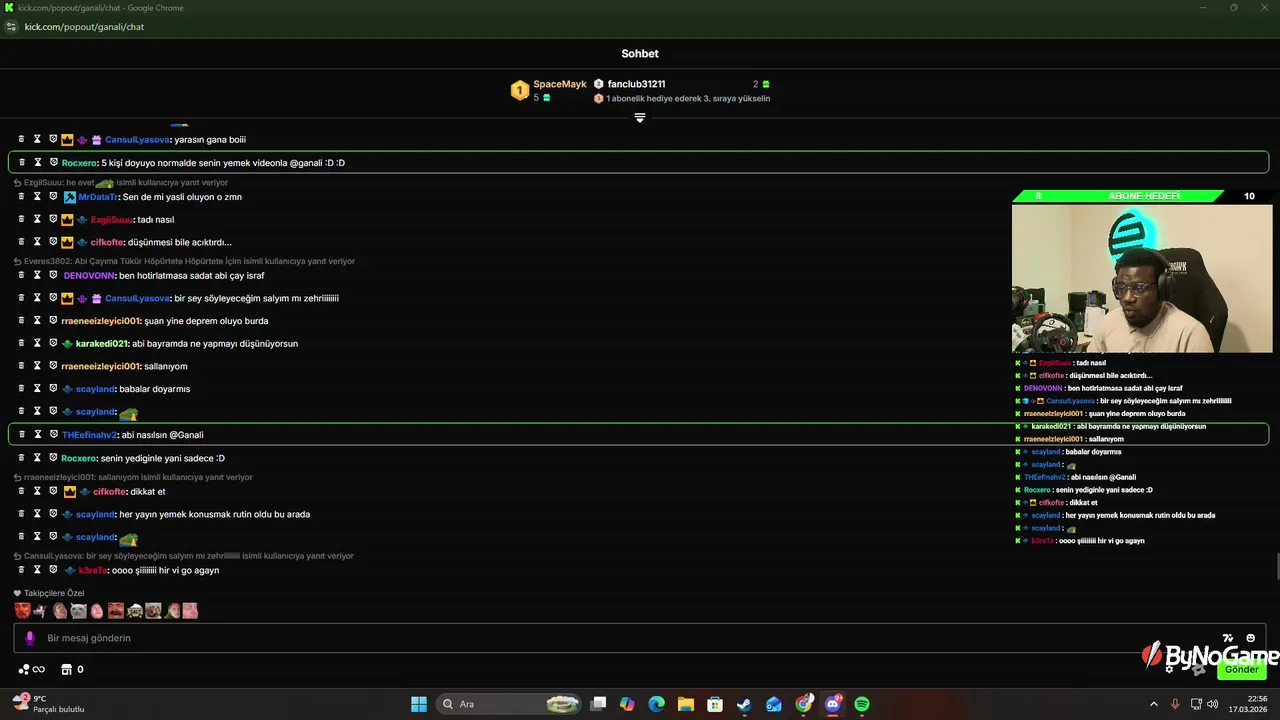Open k3reTe's username link
The width and height of the screenshot is (1280, 720).
tap(93, 570)
